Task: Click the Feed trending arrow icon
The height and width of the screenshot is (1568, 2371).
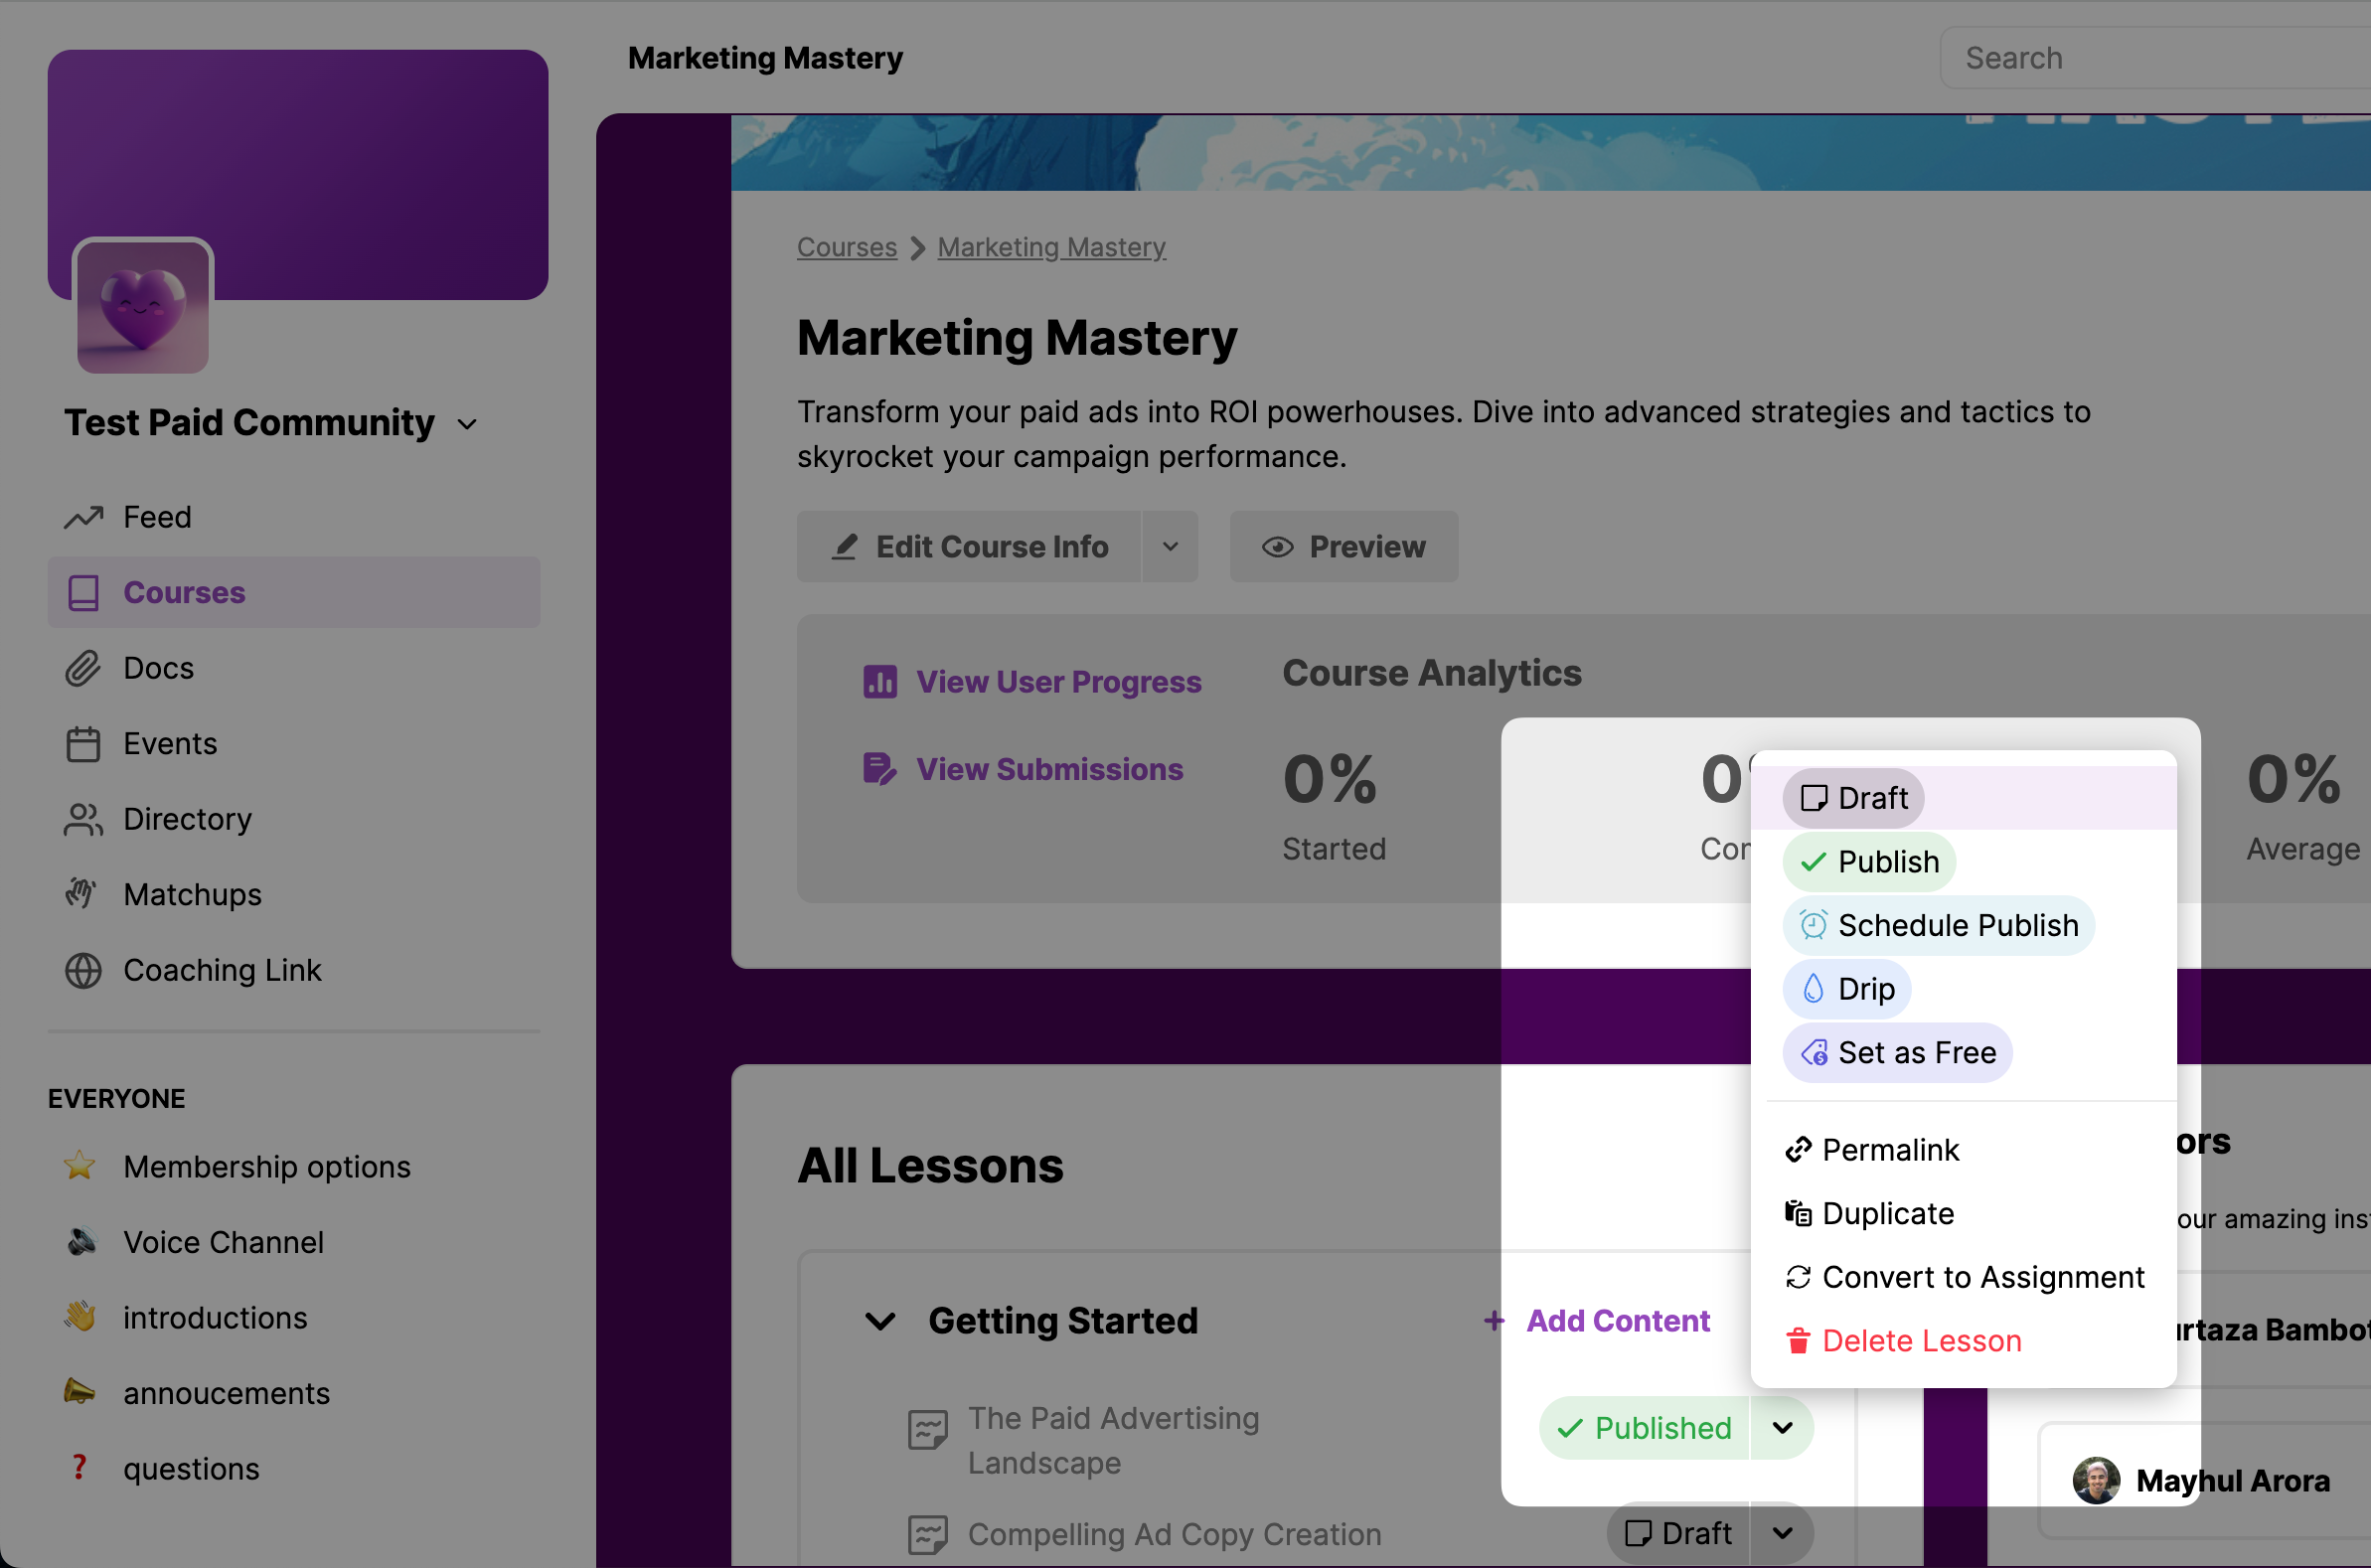Action: (x=84, y=517)
